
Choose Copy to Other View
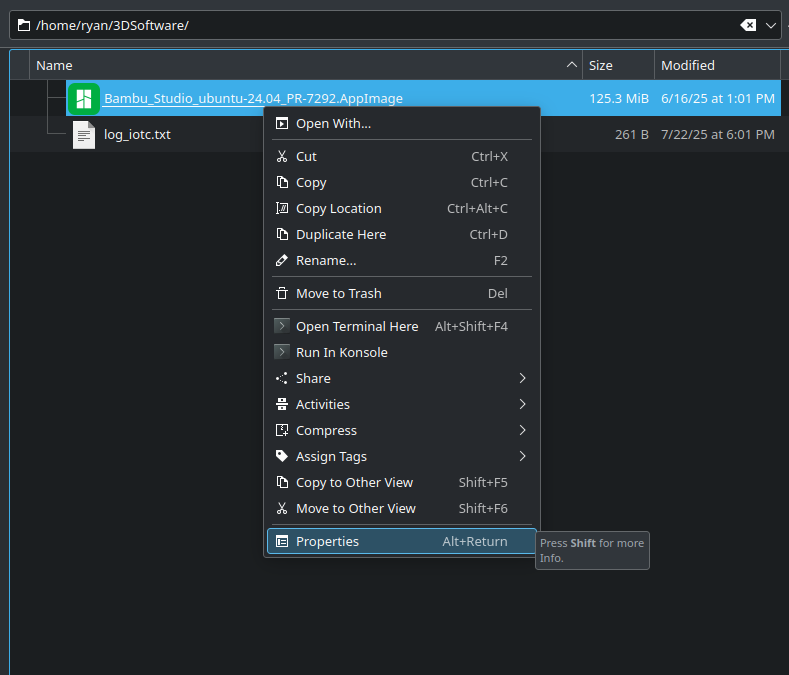402,483
